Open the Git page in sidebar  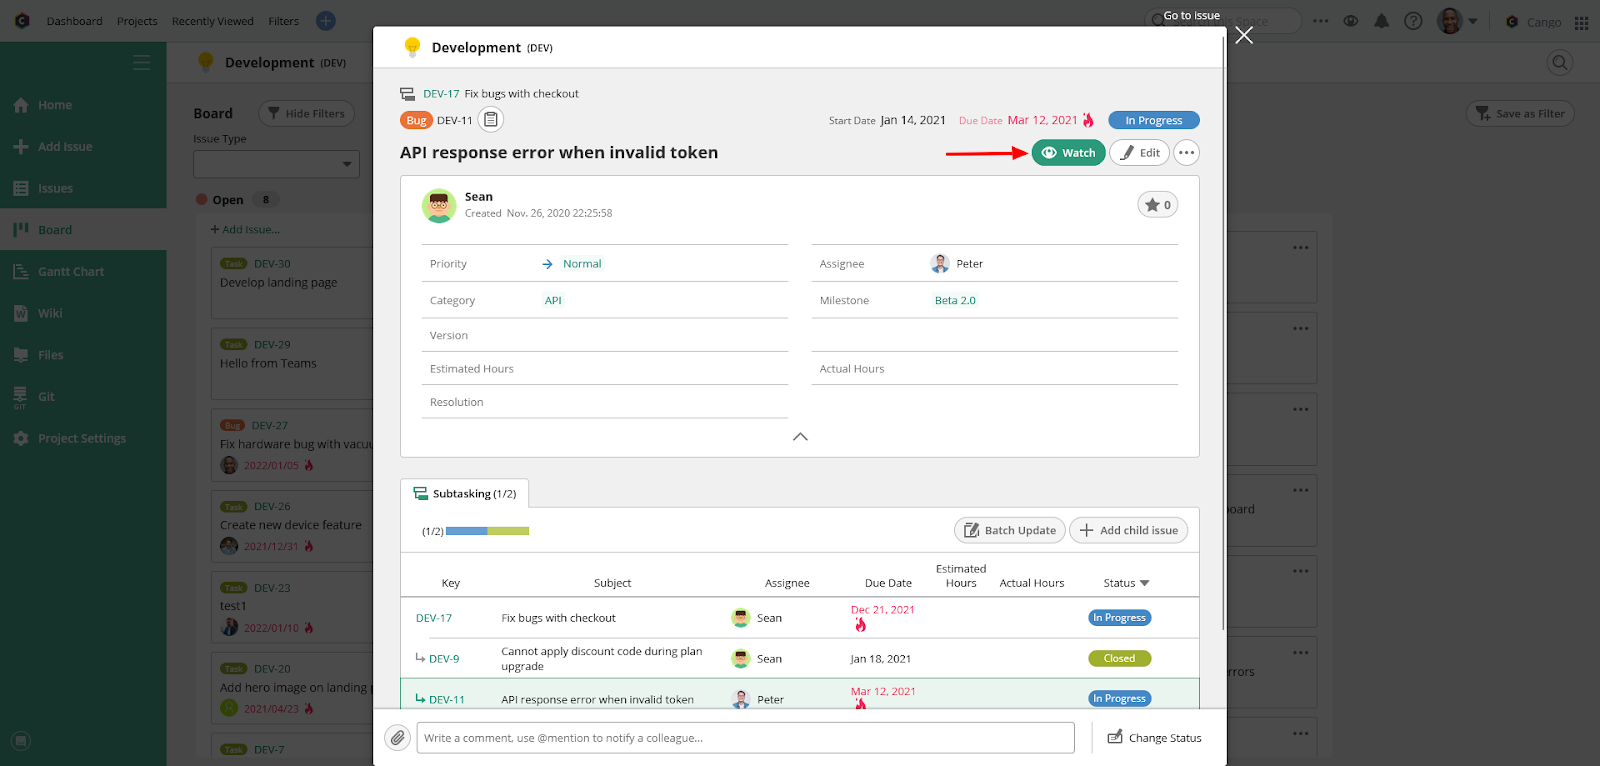[46, 397]
